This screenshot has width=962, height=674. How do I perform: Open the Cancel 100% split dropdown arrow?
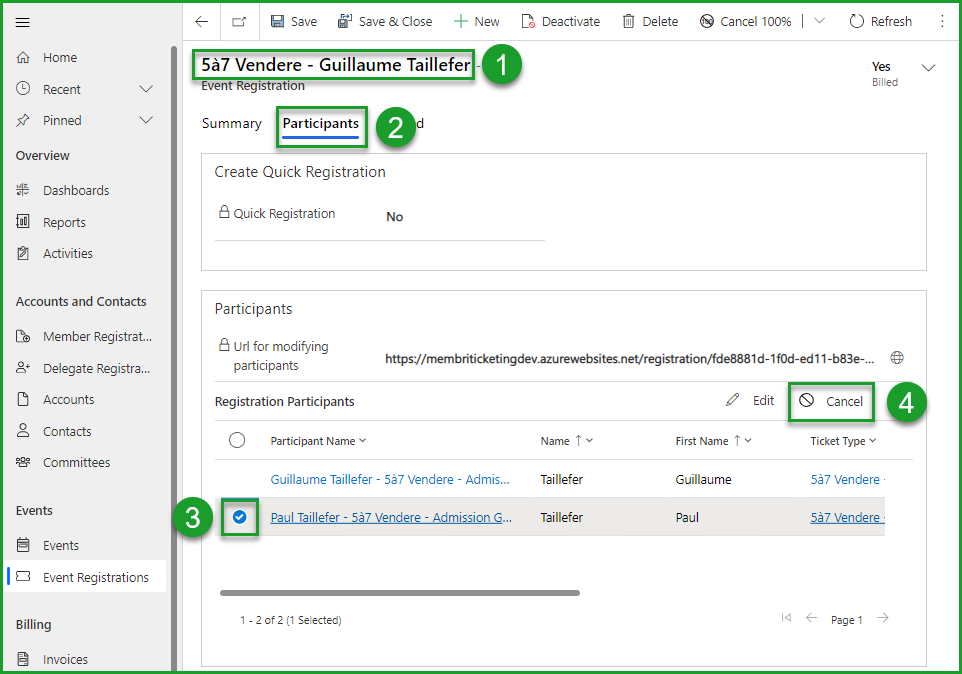820,21
